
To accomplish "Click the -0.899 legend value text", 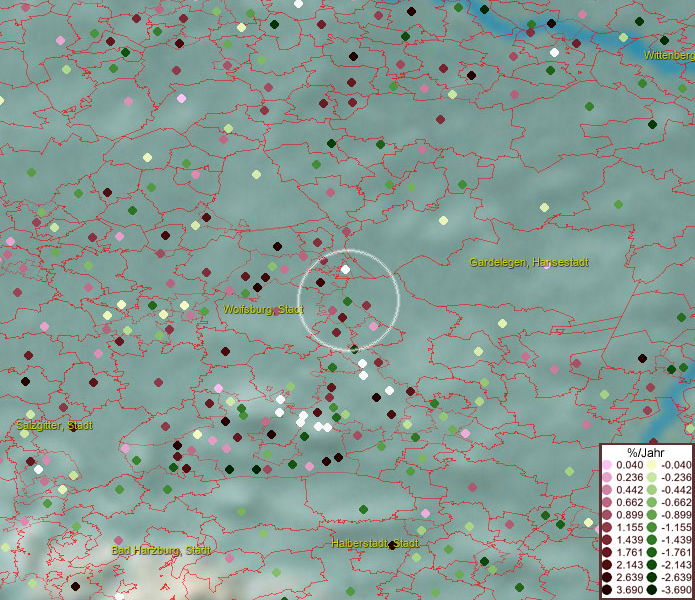I will pos(676,515).
